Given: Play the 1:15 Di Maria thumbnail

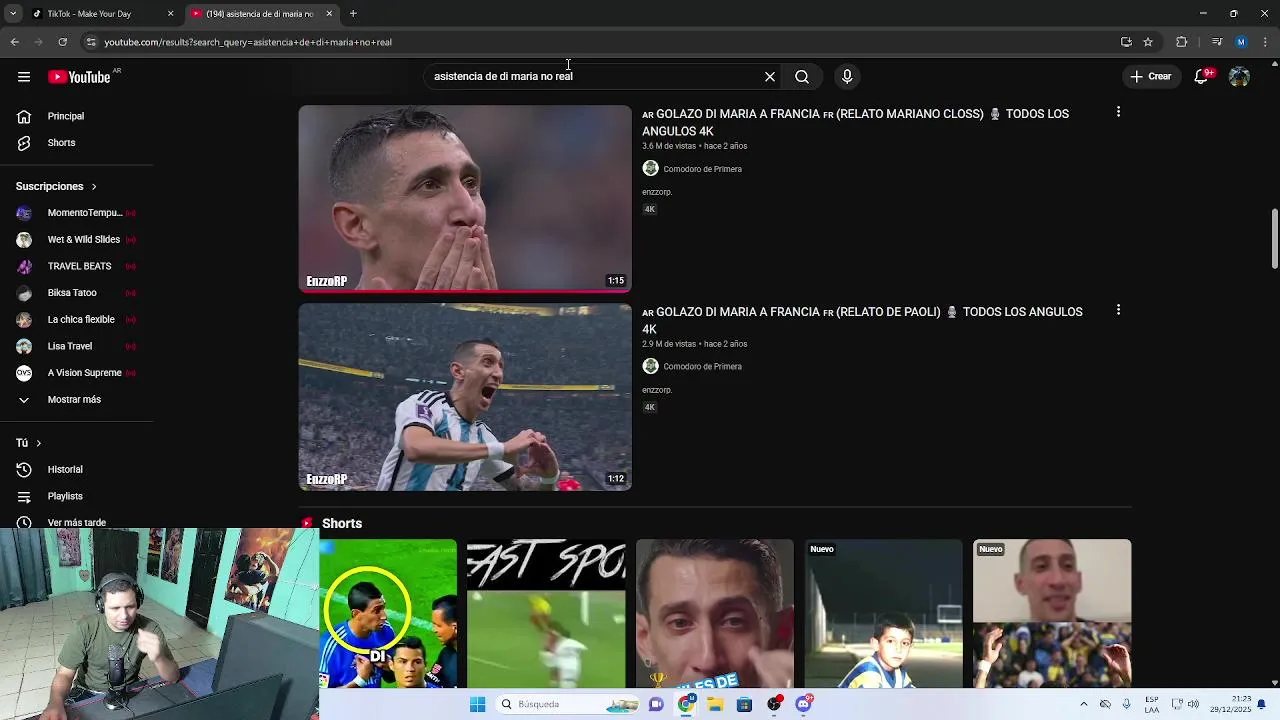Looking at the screenshot, I should pyautogui.click(x=465, y=199).
